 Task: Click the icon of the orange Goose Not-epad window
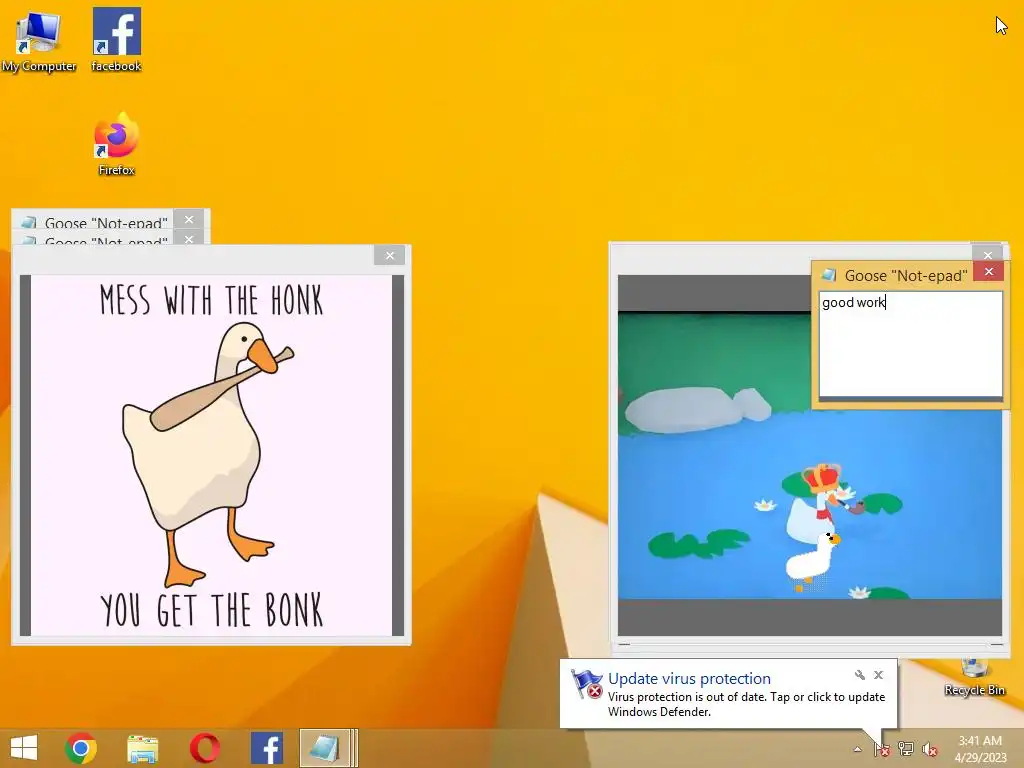[829, 275]
